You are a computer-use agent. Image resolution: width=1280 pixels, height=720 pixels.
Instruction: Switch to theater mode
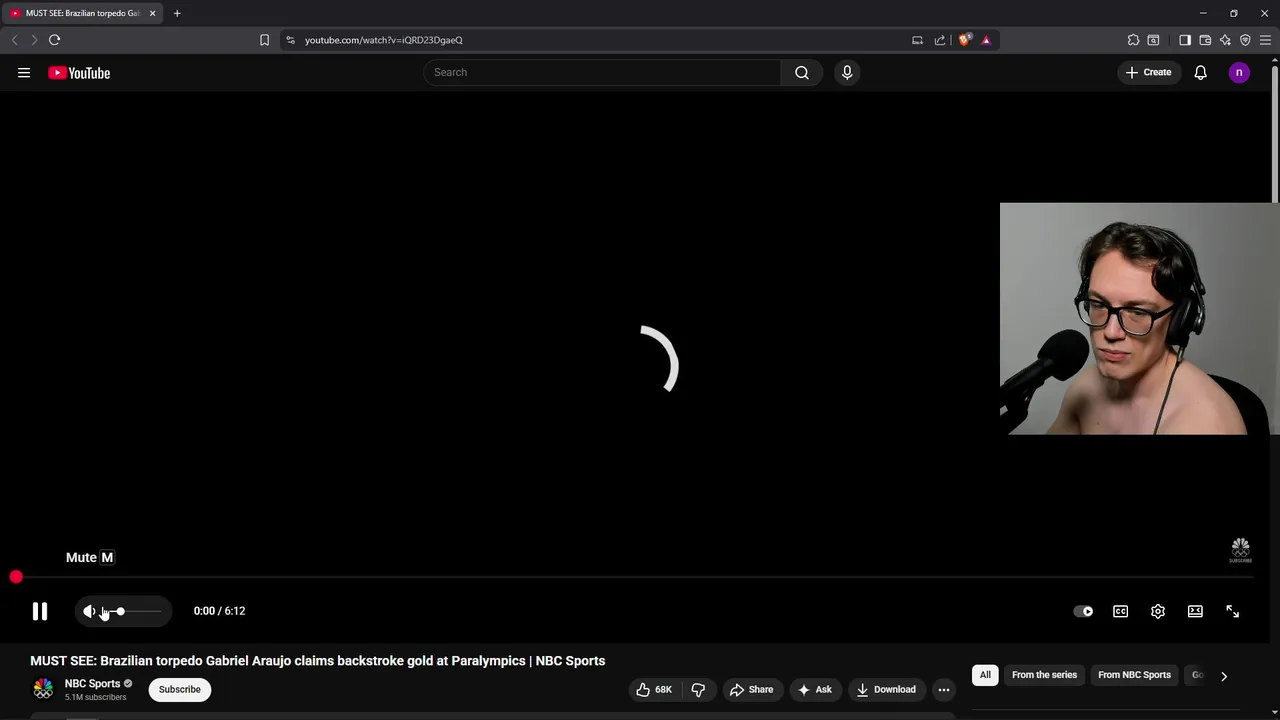click(1195, 611)
